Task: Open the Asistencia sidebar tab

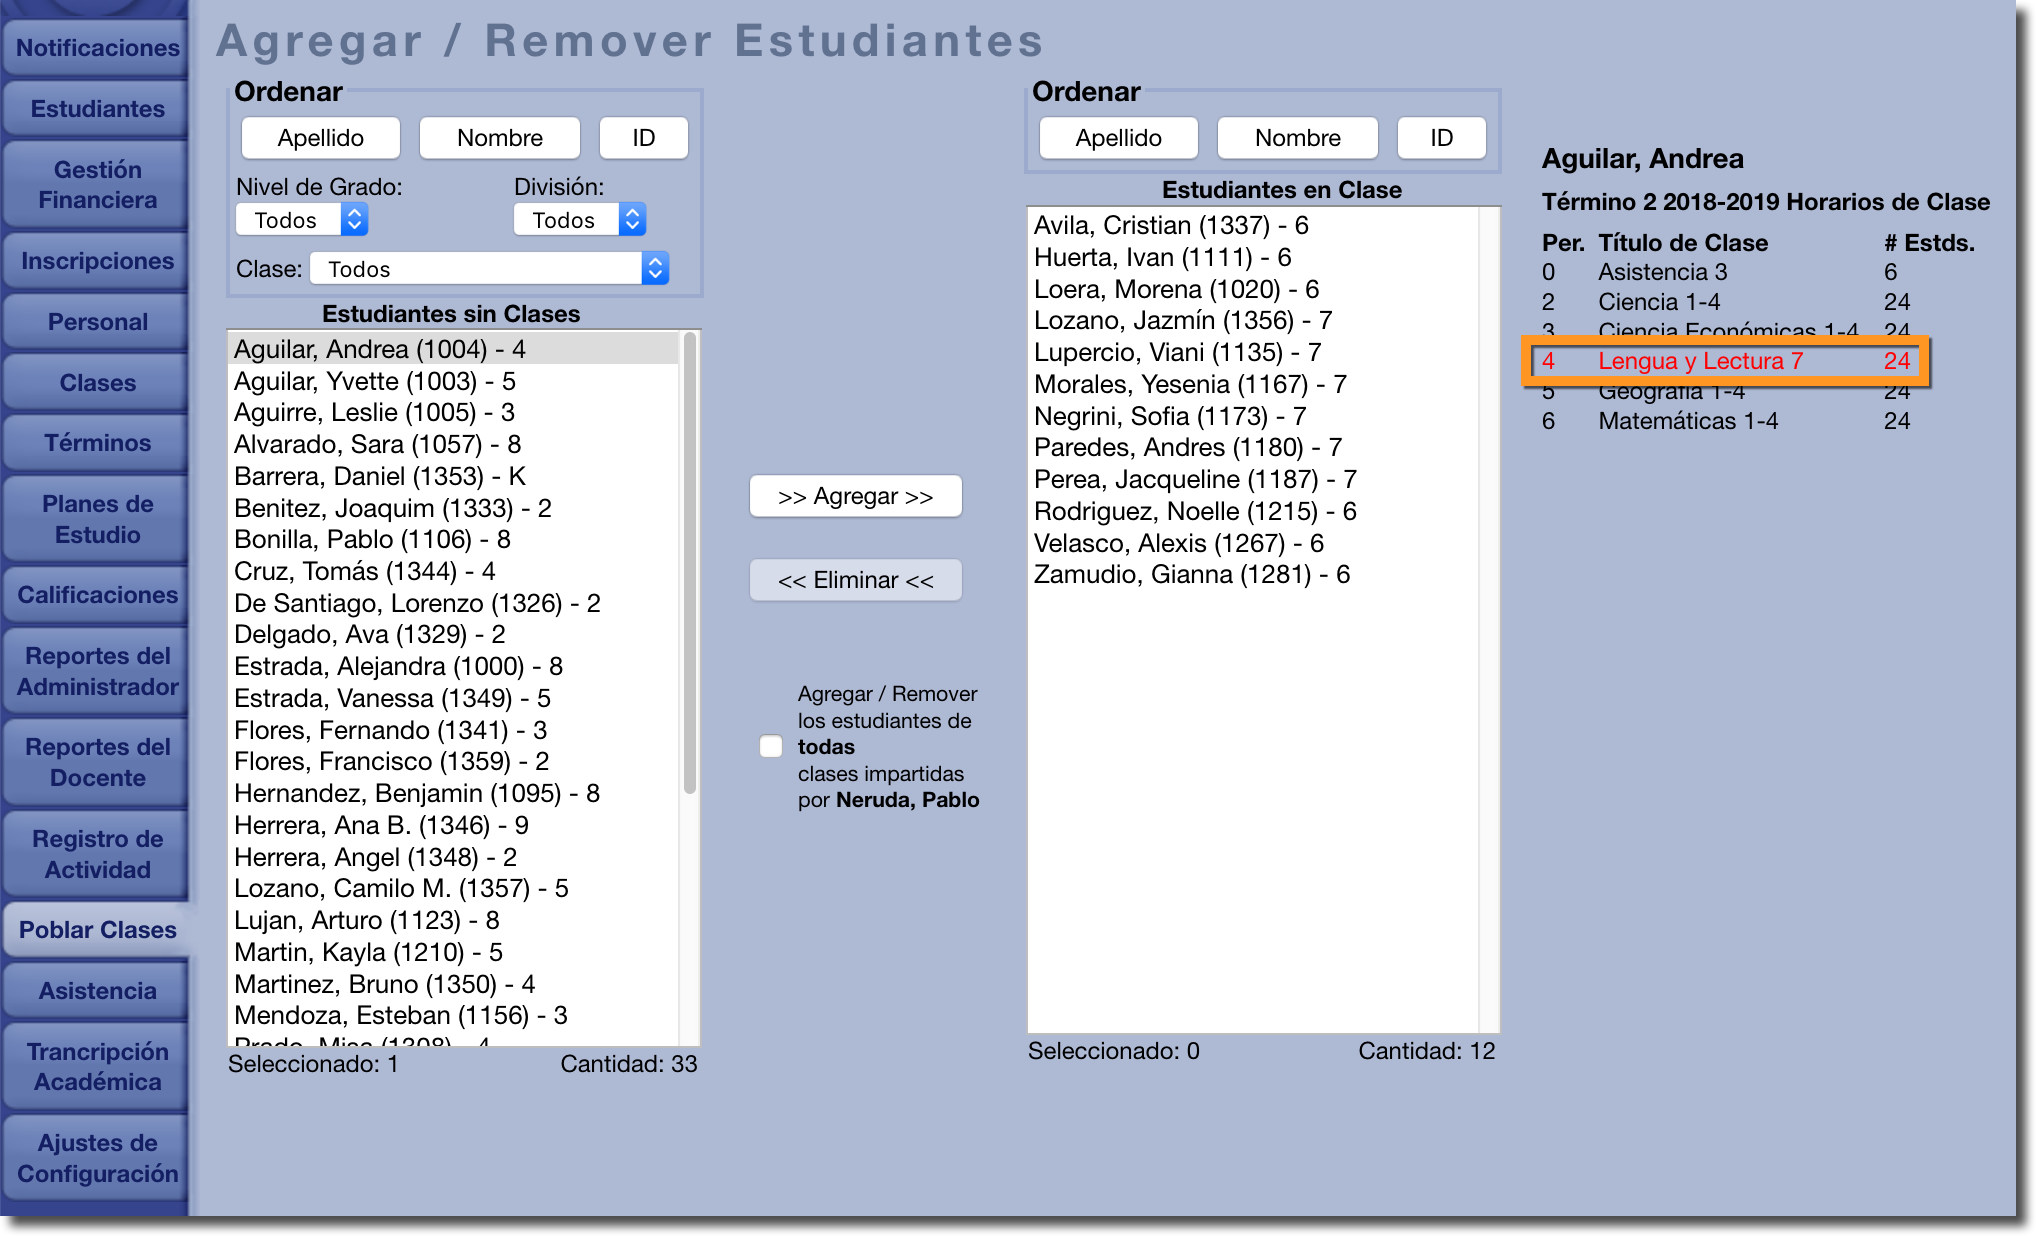Action: tap(97, 991)
